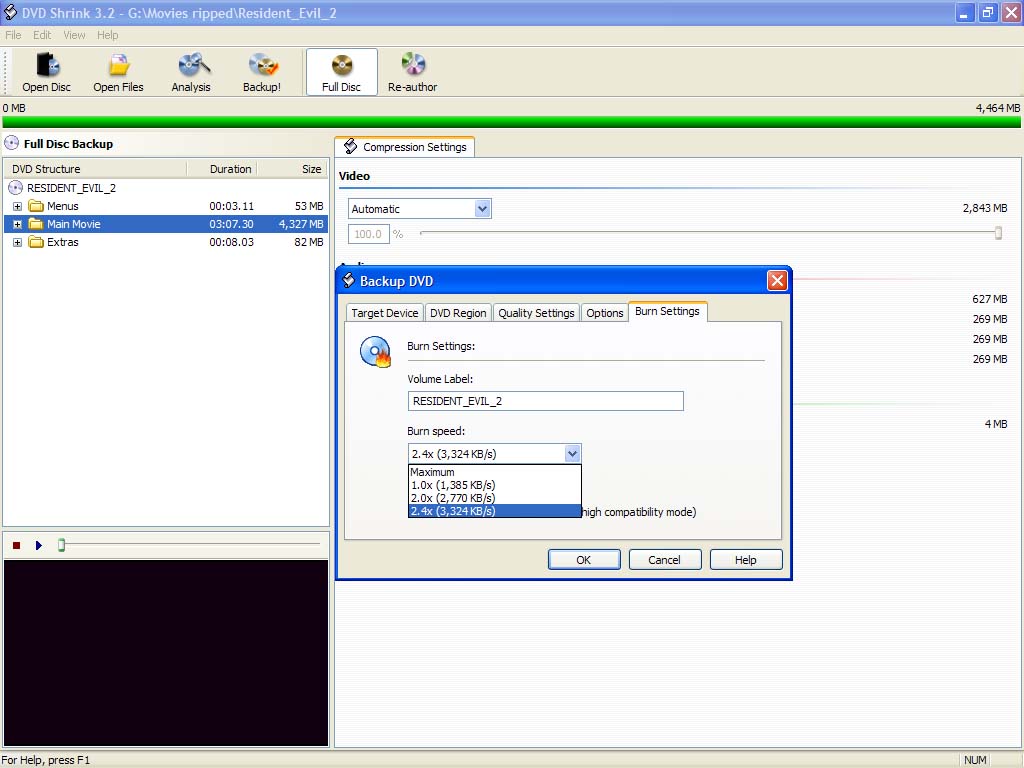Choose Maximum burn speed
The width and height of the screenshot is (1024, 768).
494,472
